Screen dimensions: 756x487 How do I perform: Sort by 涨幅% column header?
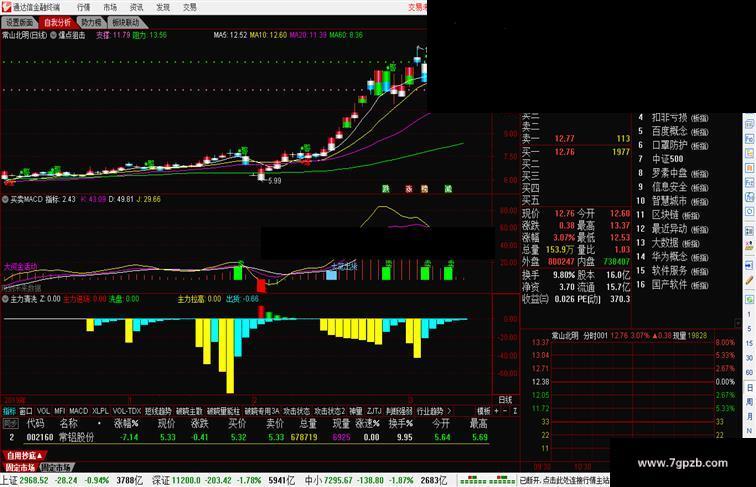126,423
